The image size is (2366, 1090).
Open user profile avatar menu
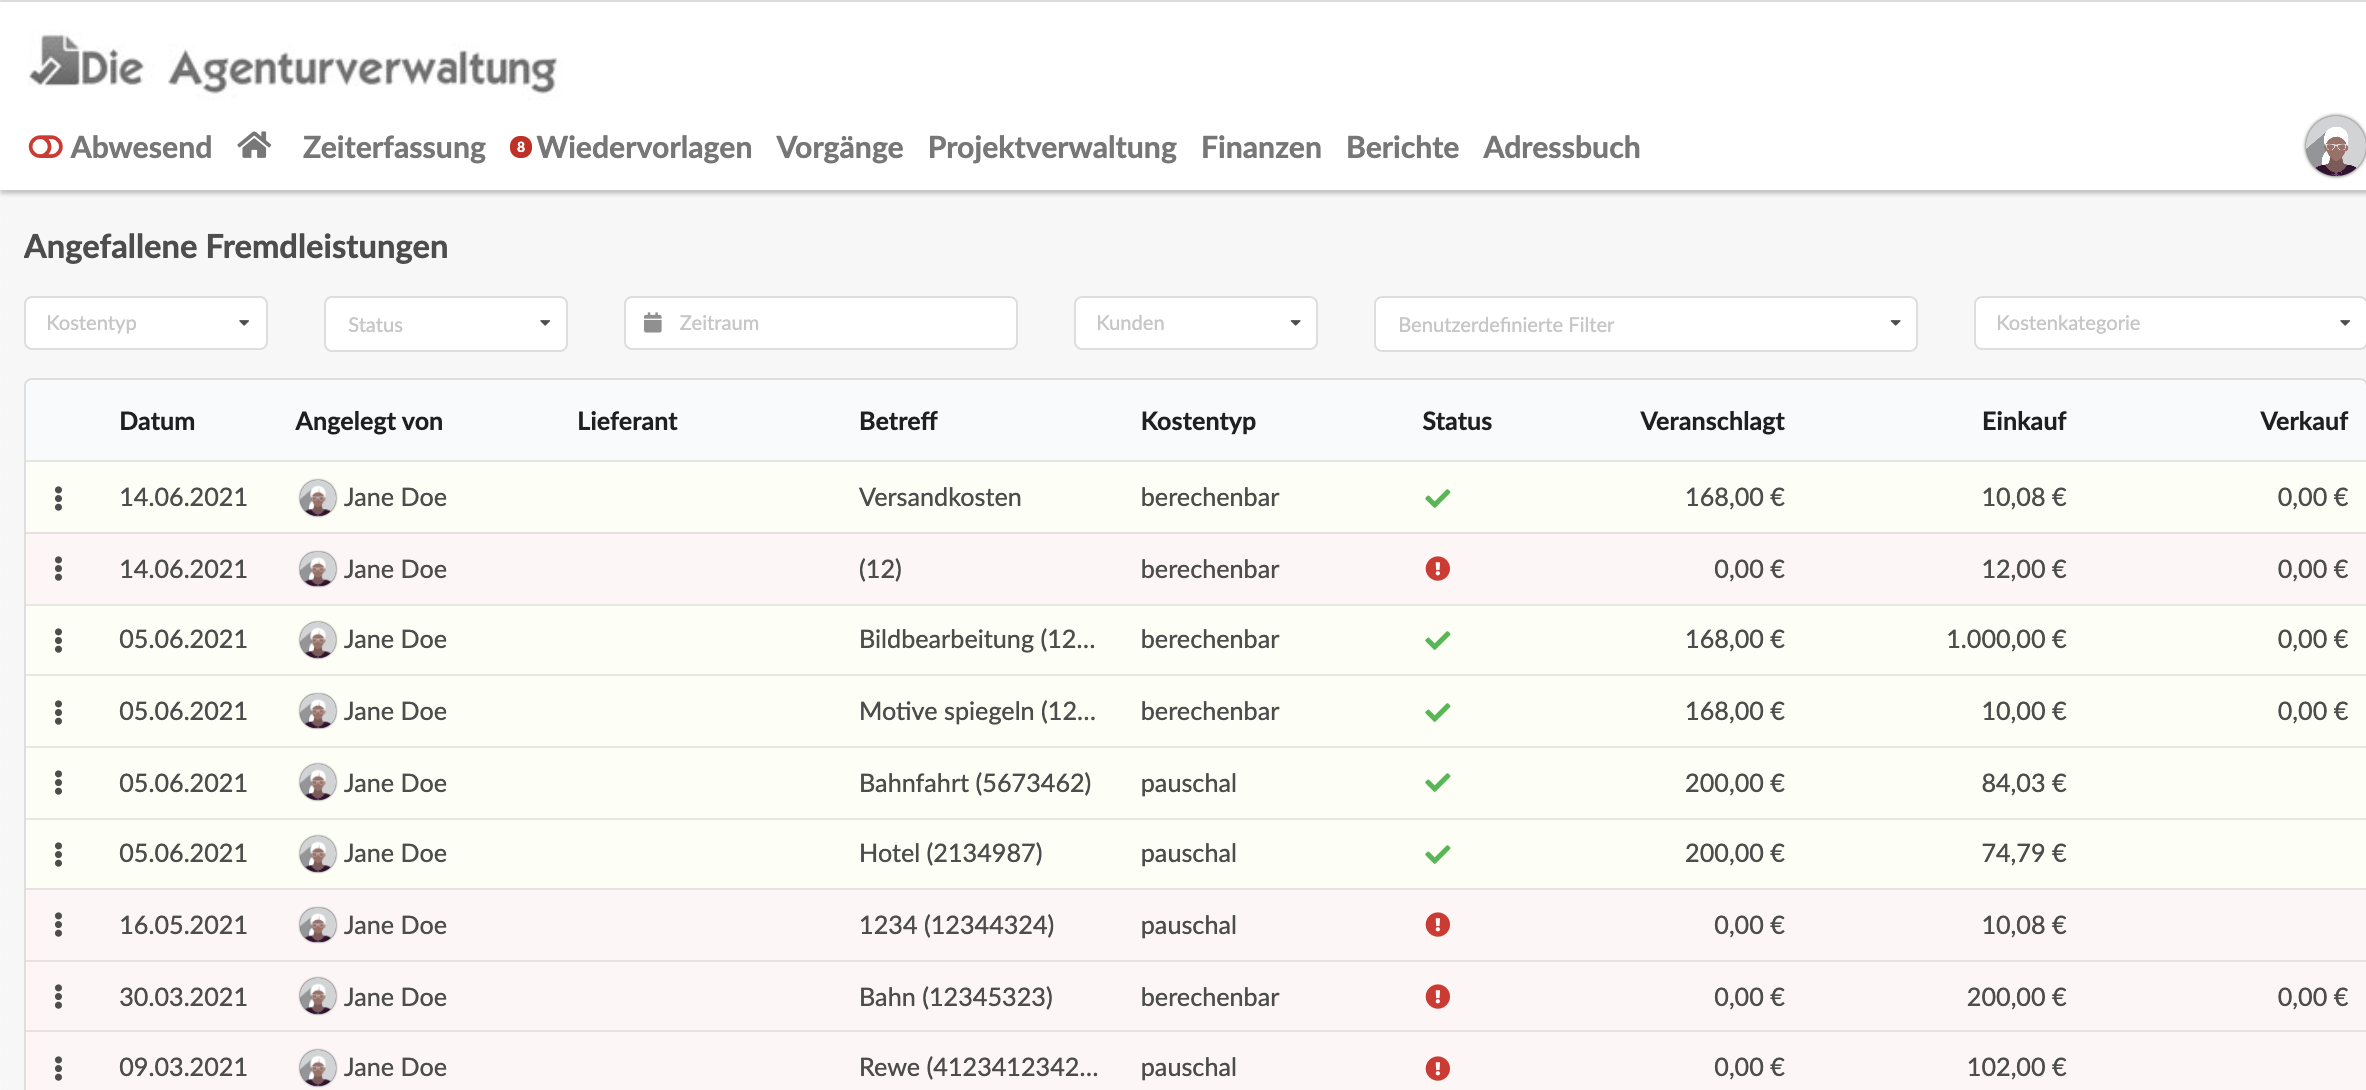2335,146
